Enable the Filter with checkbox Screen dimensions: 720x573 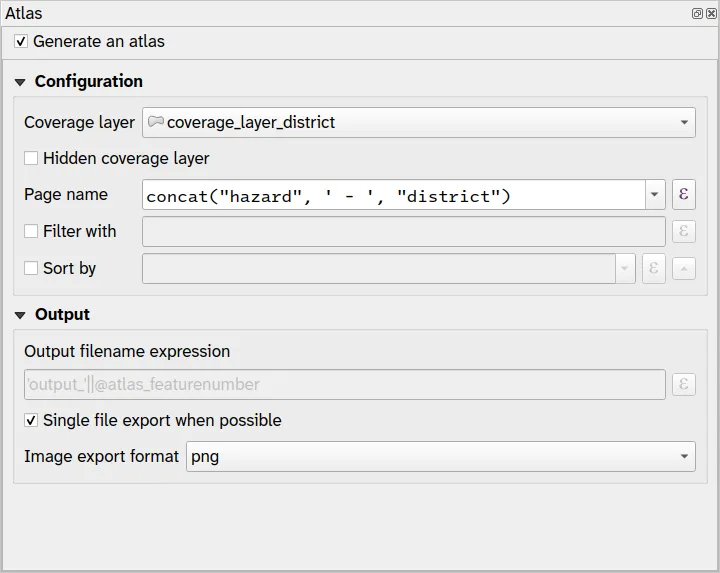[x=31, y=231]
